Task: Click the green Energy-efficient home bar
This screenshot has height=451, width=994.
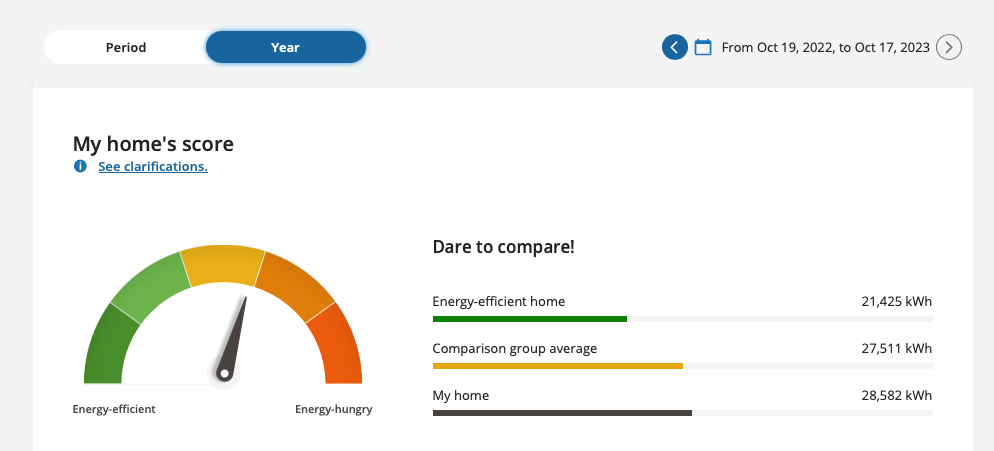Action: 529,318
